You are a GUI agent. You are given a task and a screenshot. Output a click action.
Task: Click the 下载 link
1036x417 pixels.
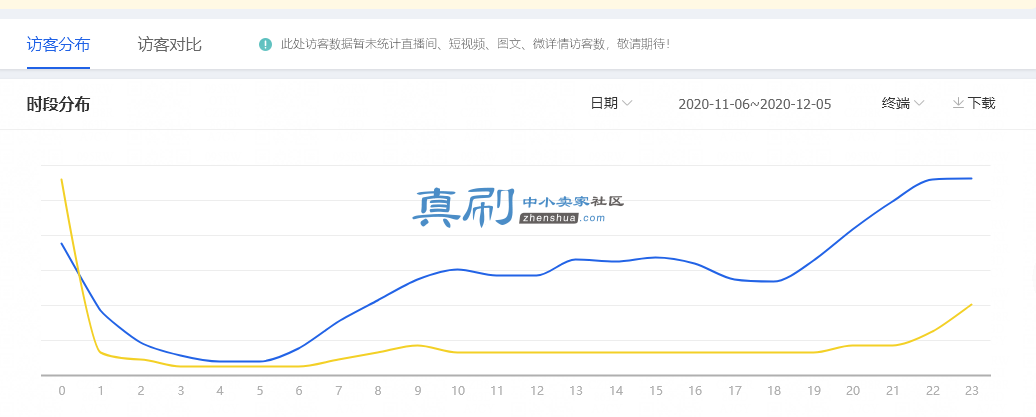pyautogui.click(x=981, y=103)
